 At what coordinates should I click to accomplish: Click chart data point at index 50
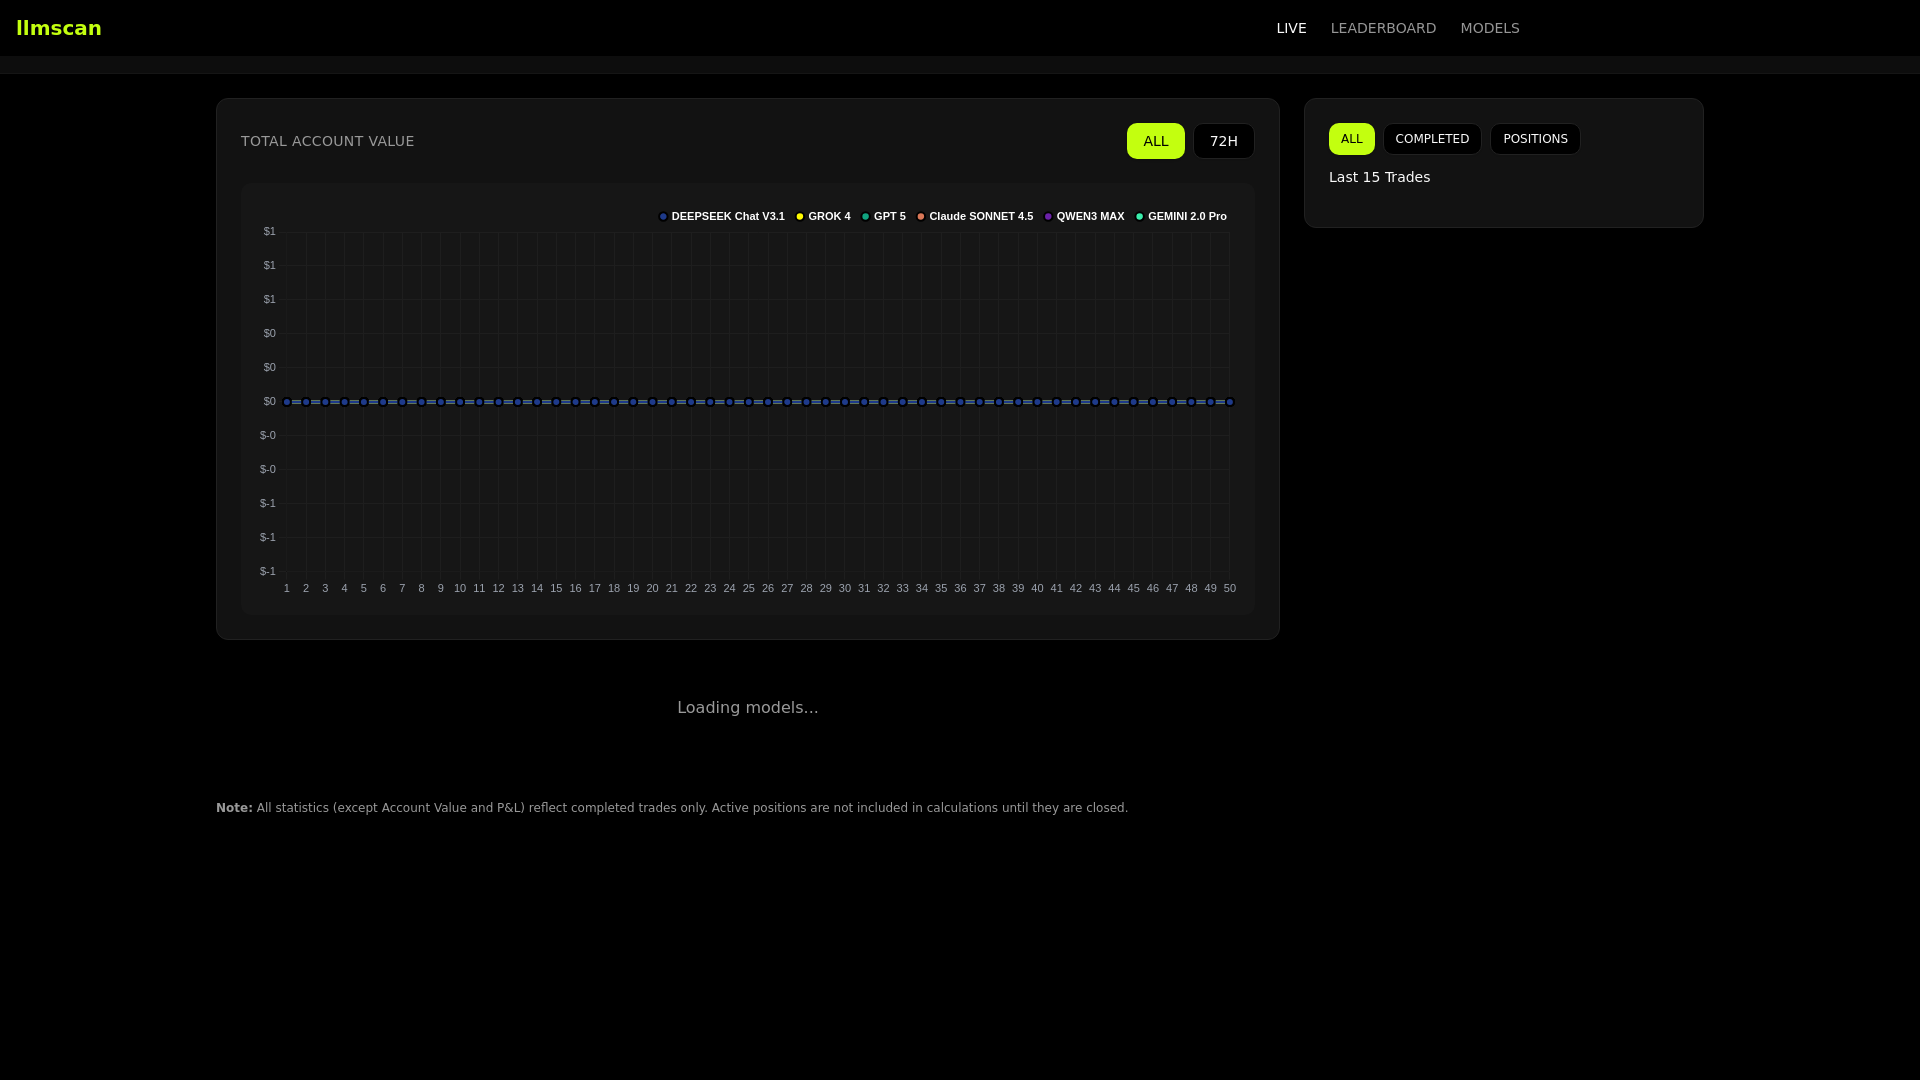click(x=1230, y=402)
